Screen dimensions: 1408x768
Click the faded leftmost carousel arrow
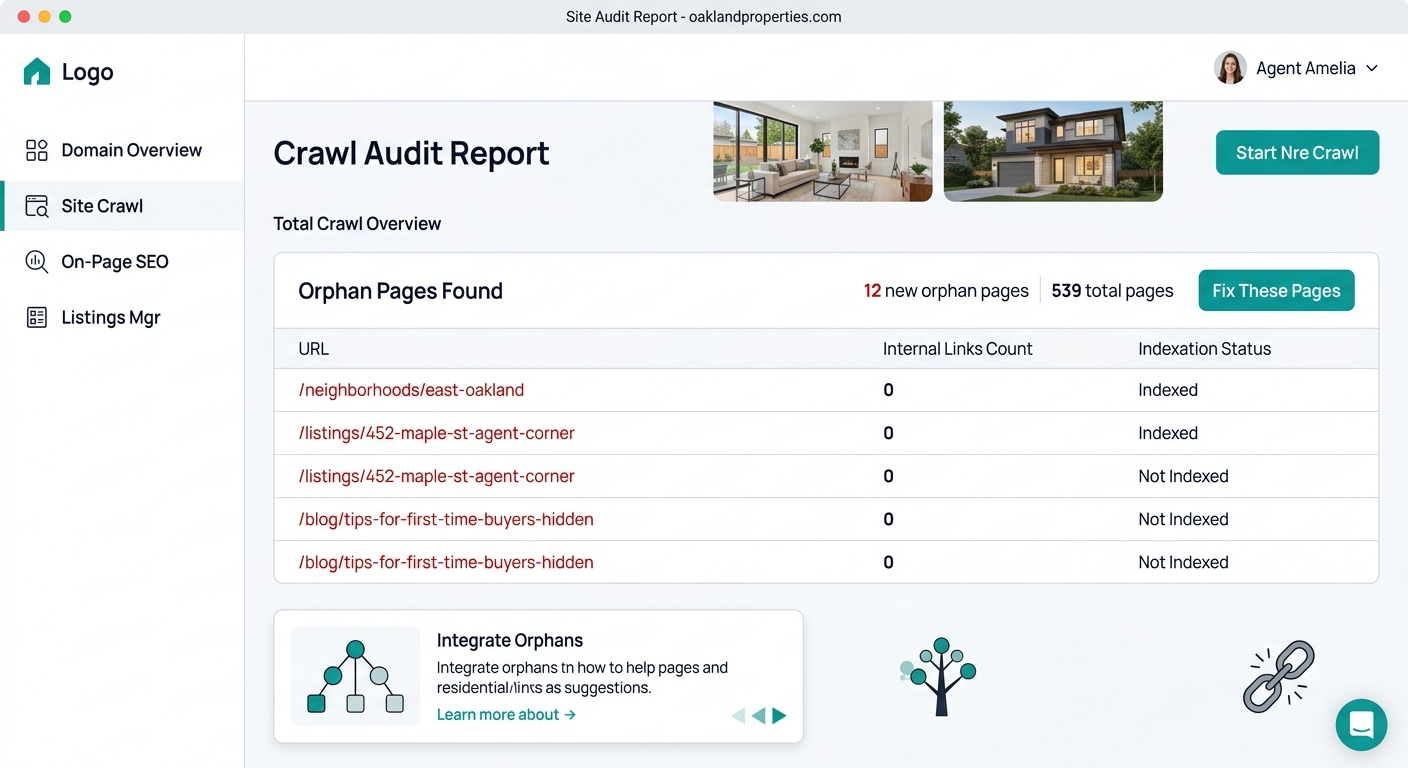coord(738,716)
